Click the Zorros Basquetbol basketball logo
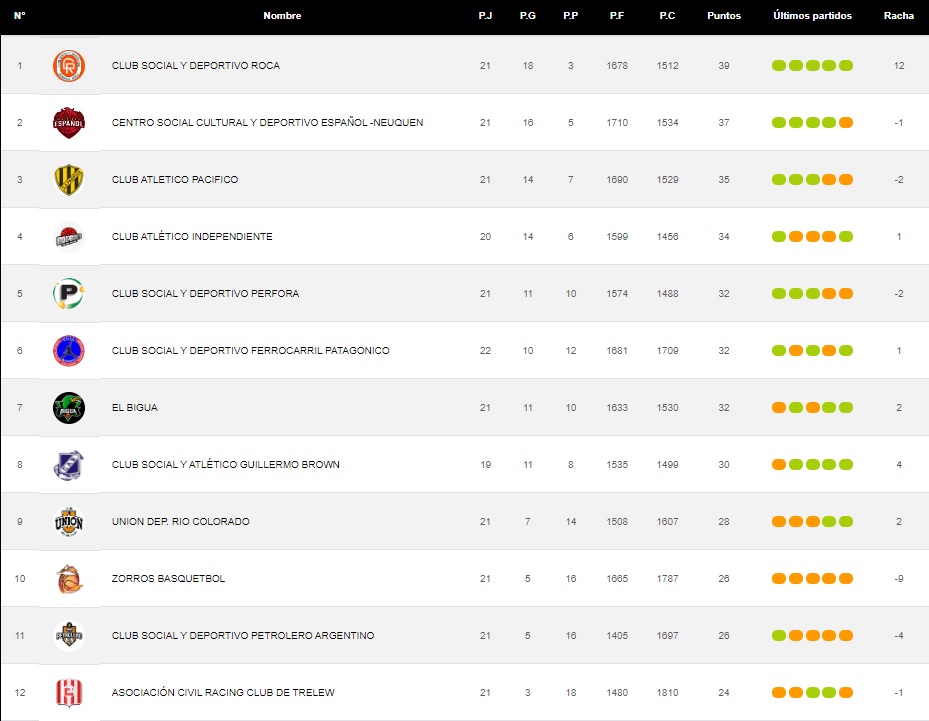The height and width of the screenshot is (721, 929). pyautogui.click(x=68, y=579)
